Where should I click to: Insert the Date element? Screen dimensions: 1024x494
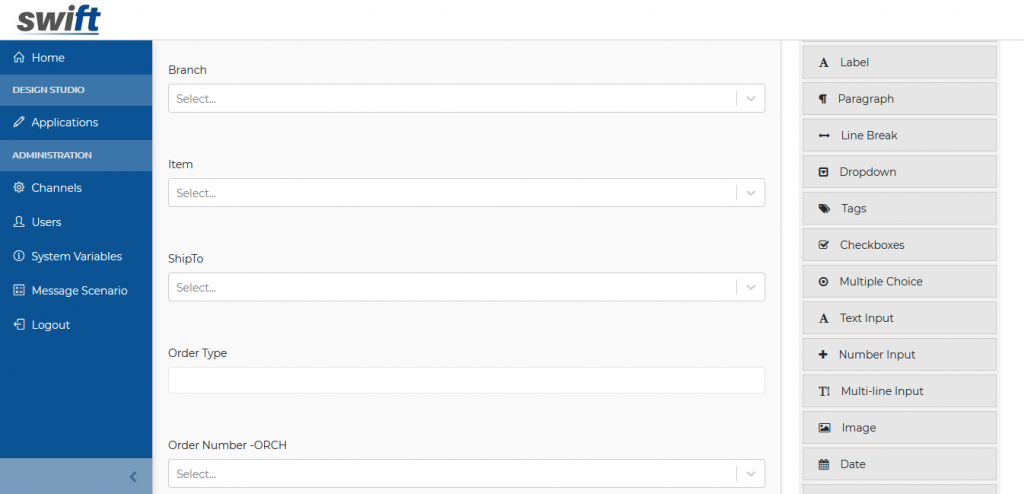pyautogui.click(x=899, y=465)
